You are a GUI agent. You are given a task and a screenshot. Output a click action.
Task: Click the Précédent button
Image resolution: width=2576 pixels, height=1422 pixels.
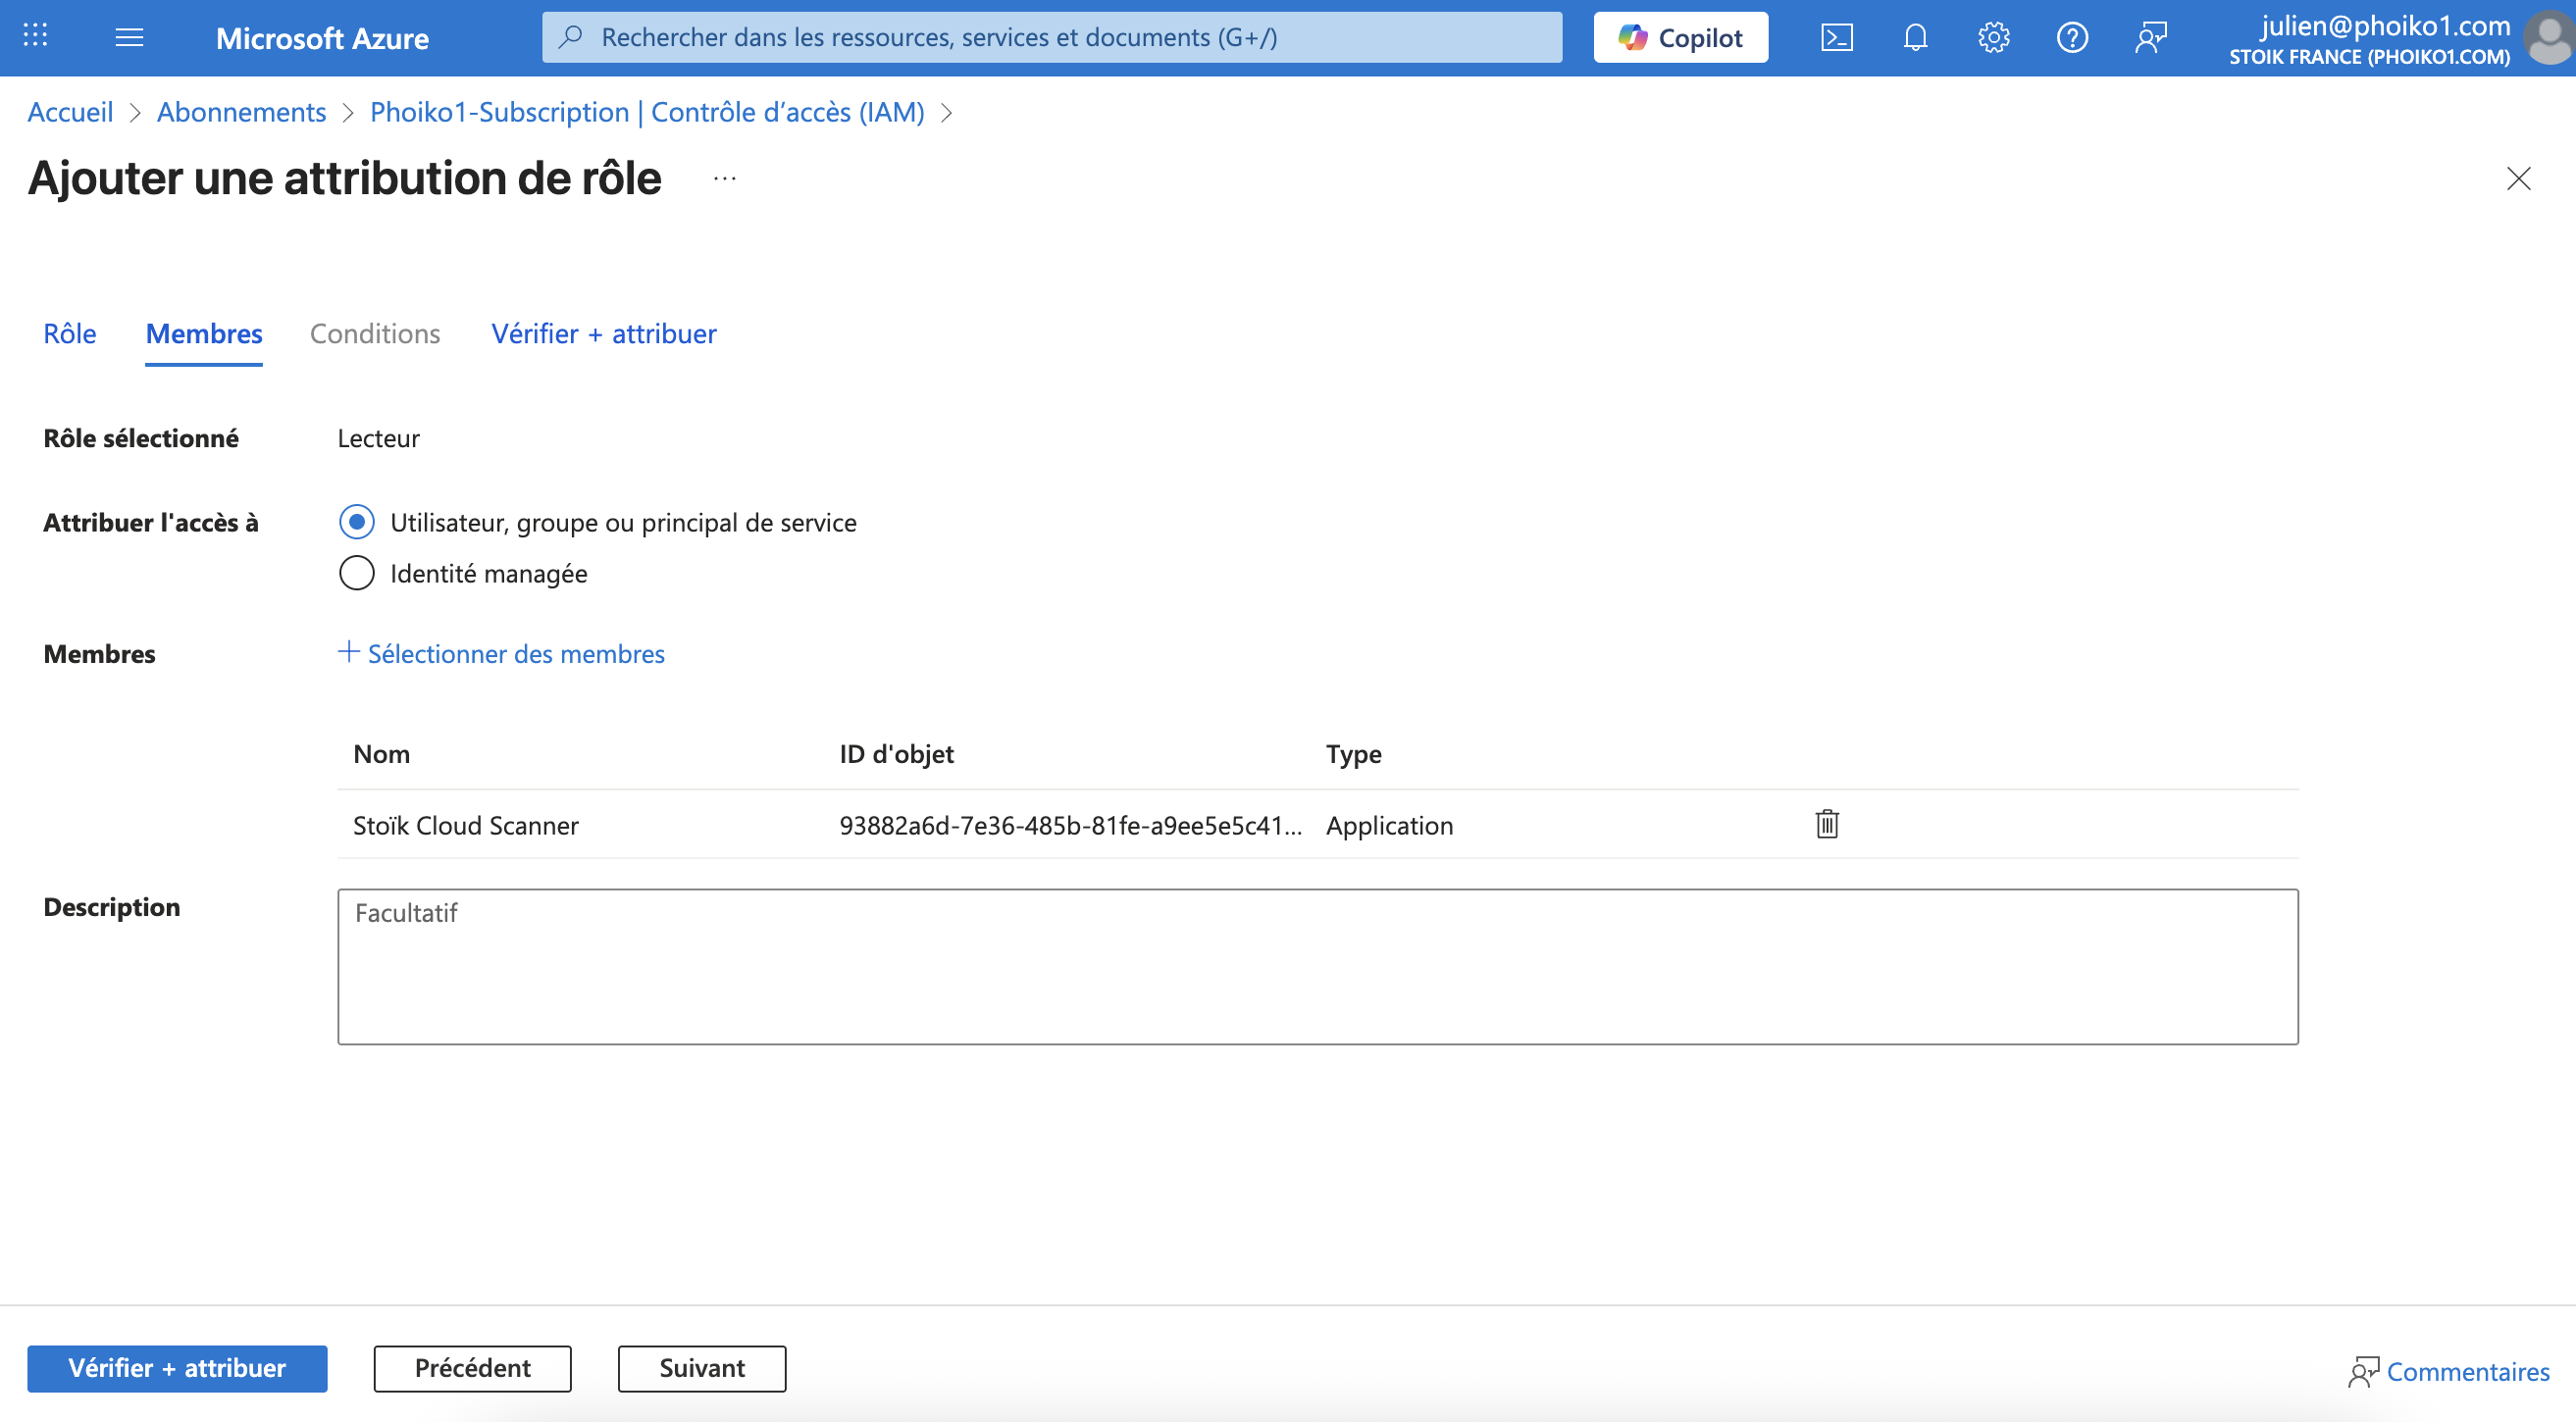(472, 1367)
